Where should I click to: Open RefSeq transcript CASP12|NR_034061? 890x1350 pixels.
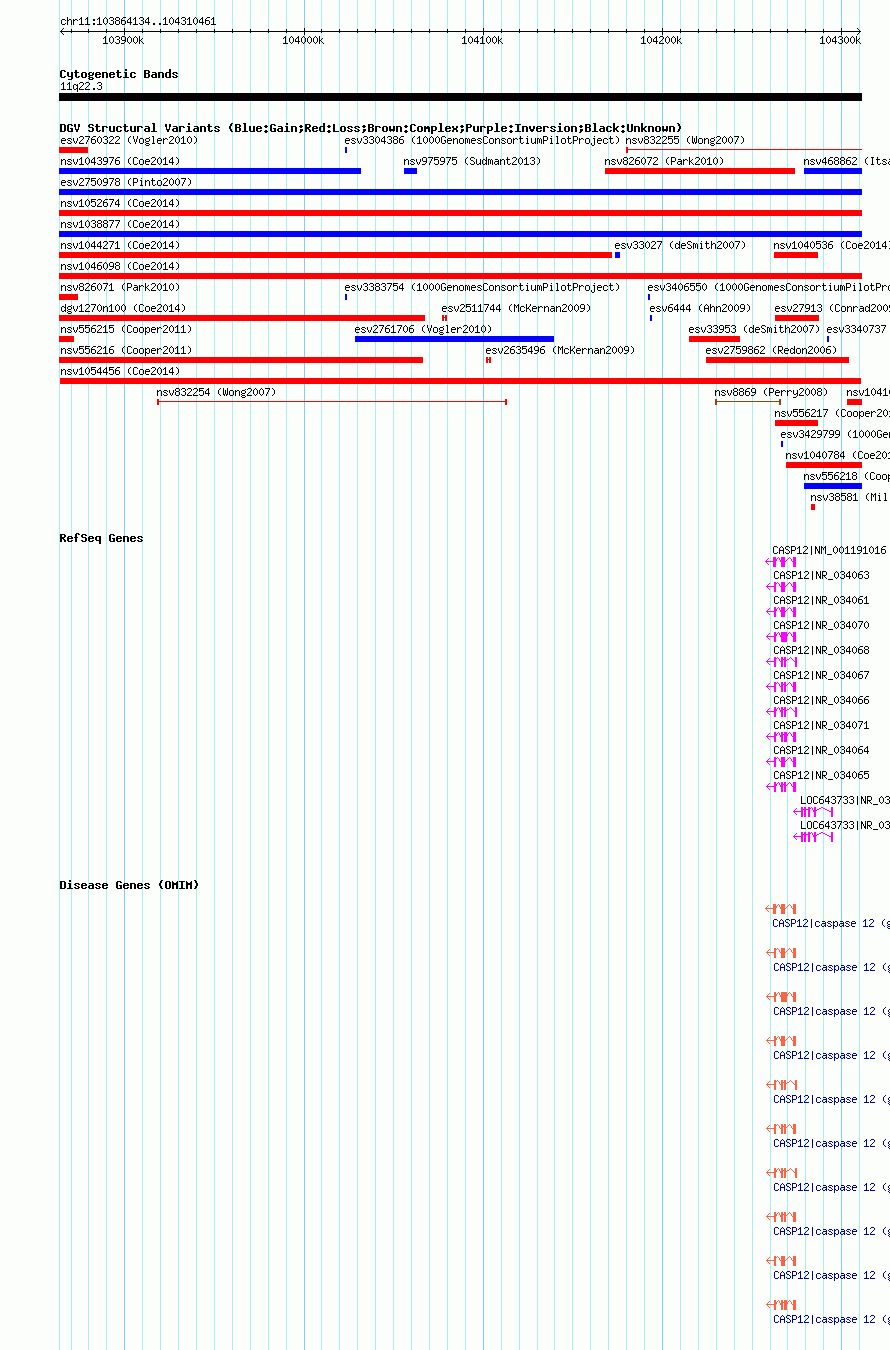click(x=821, y=600)
